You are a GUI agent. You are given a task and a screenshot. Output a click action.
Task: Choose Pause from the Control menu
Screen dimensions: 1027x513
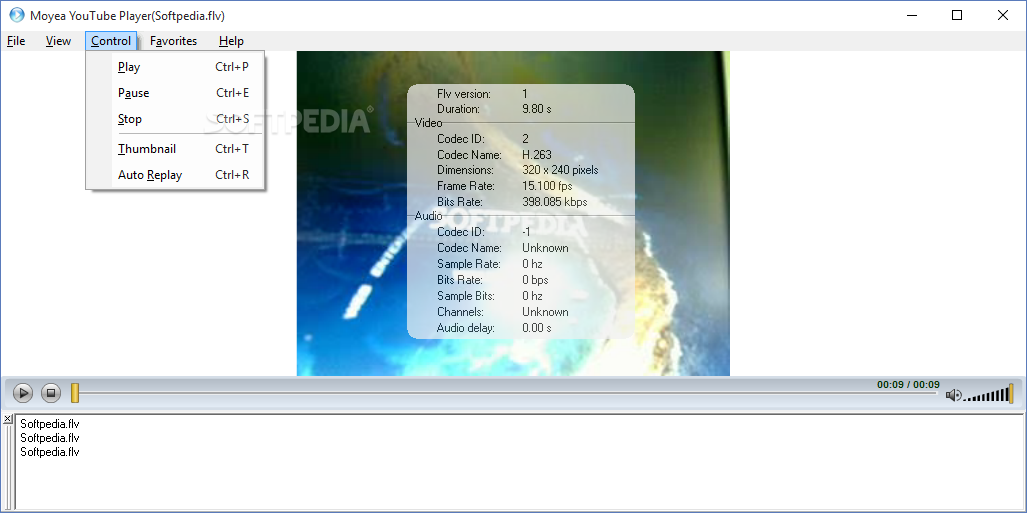coord(176,93)
